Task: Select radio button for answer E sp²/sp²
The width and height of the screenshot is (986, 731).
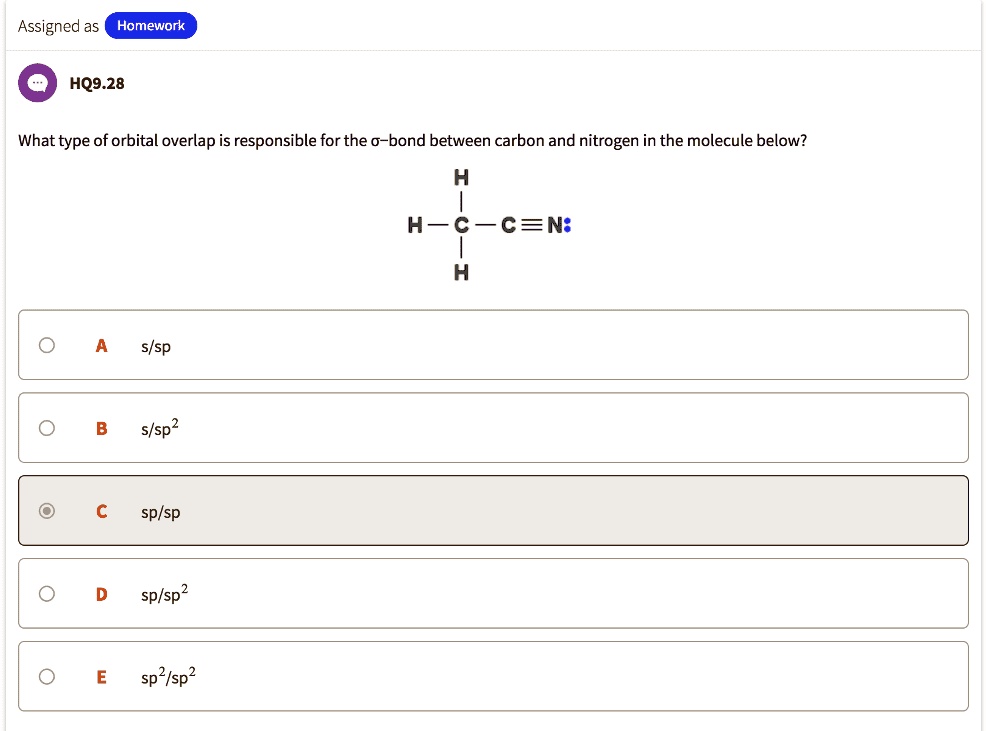Action: tap(46, 676)
